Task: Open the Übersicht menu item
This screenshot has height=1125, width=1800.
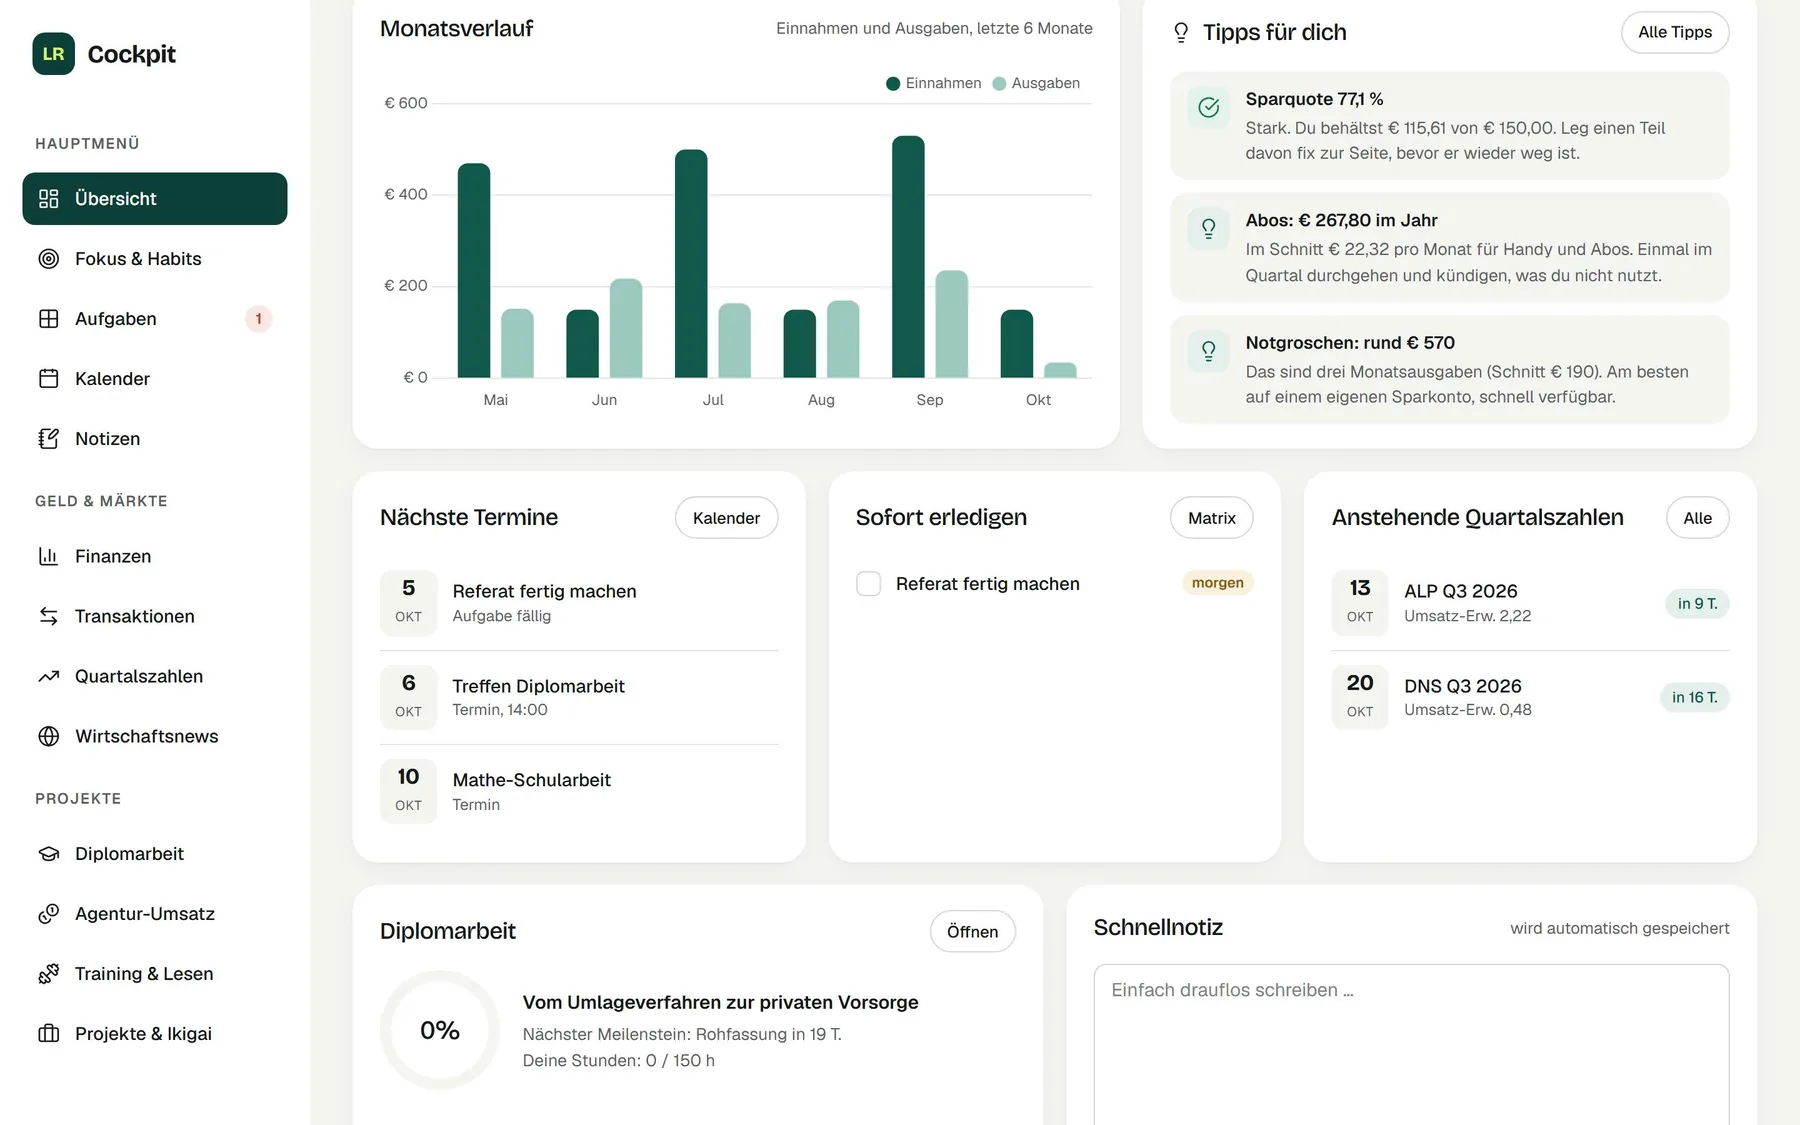Action: pyautogui.click(x=155, y=199)
